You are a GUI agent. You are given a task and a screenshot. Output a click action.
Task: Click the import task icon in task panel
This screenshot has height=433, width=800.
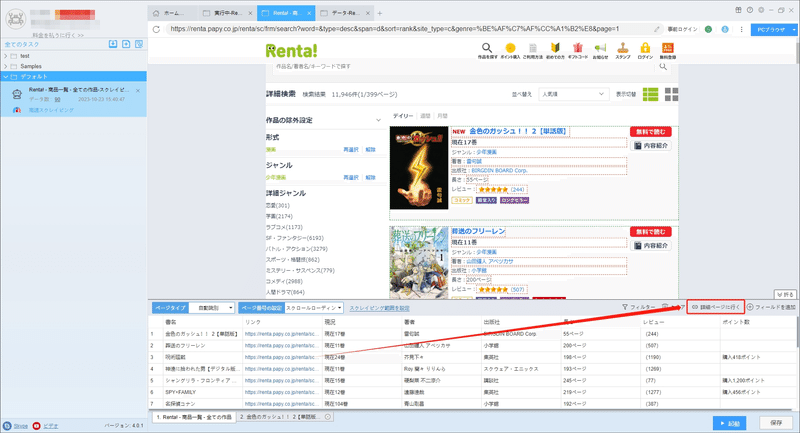point(113,44)
